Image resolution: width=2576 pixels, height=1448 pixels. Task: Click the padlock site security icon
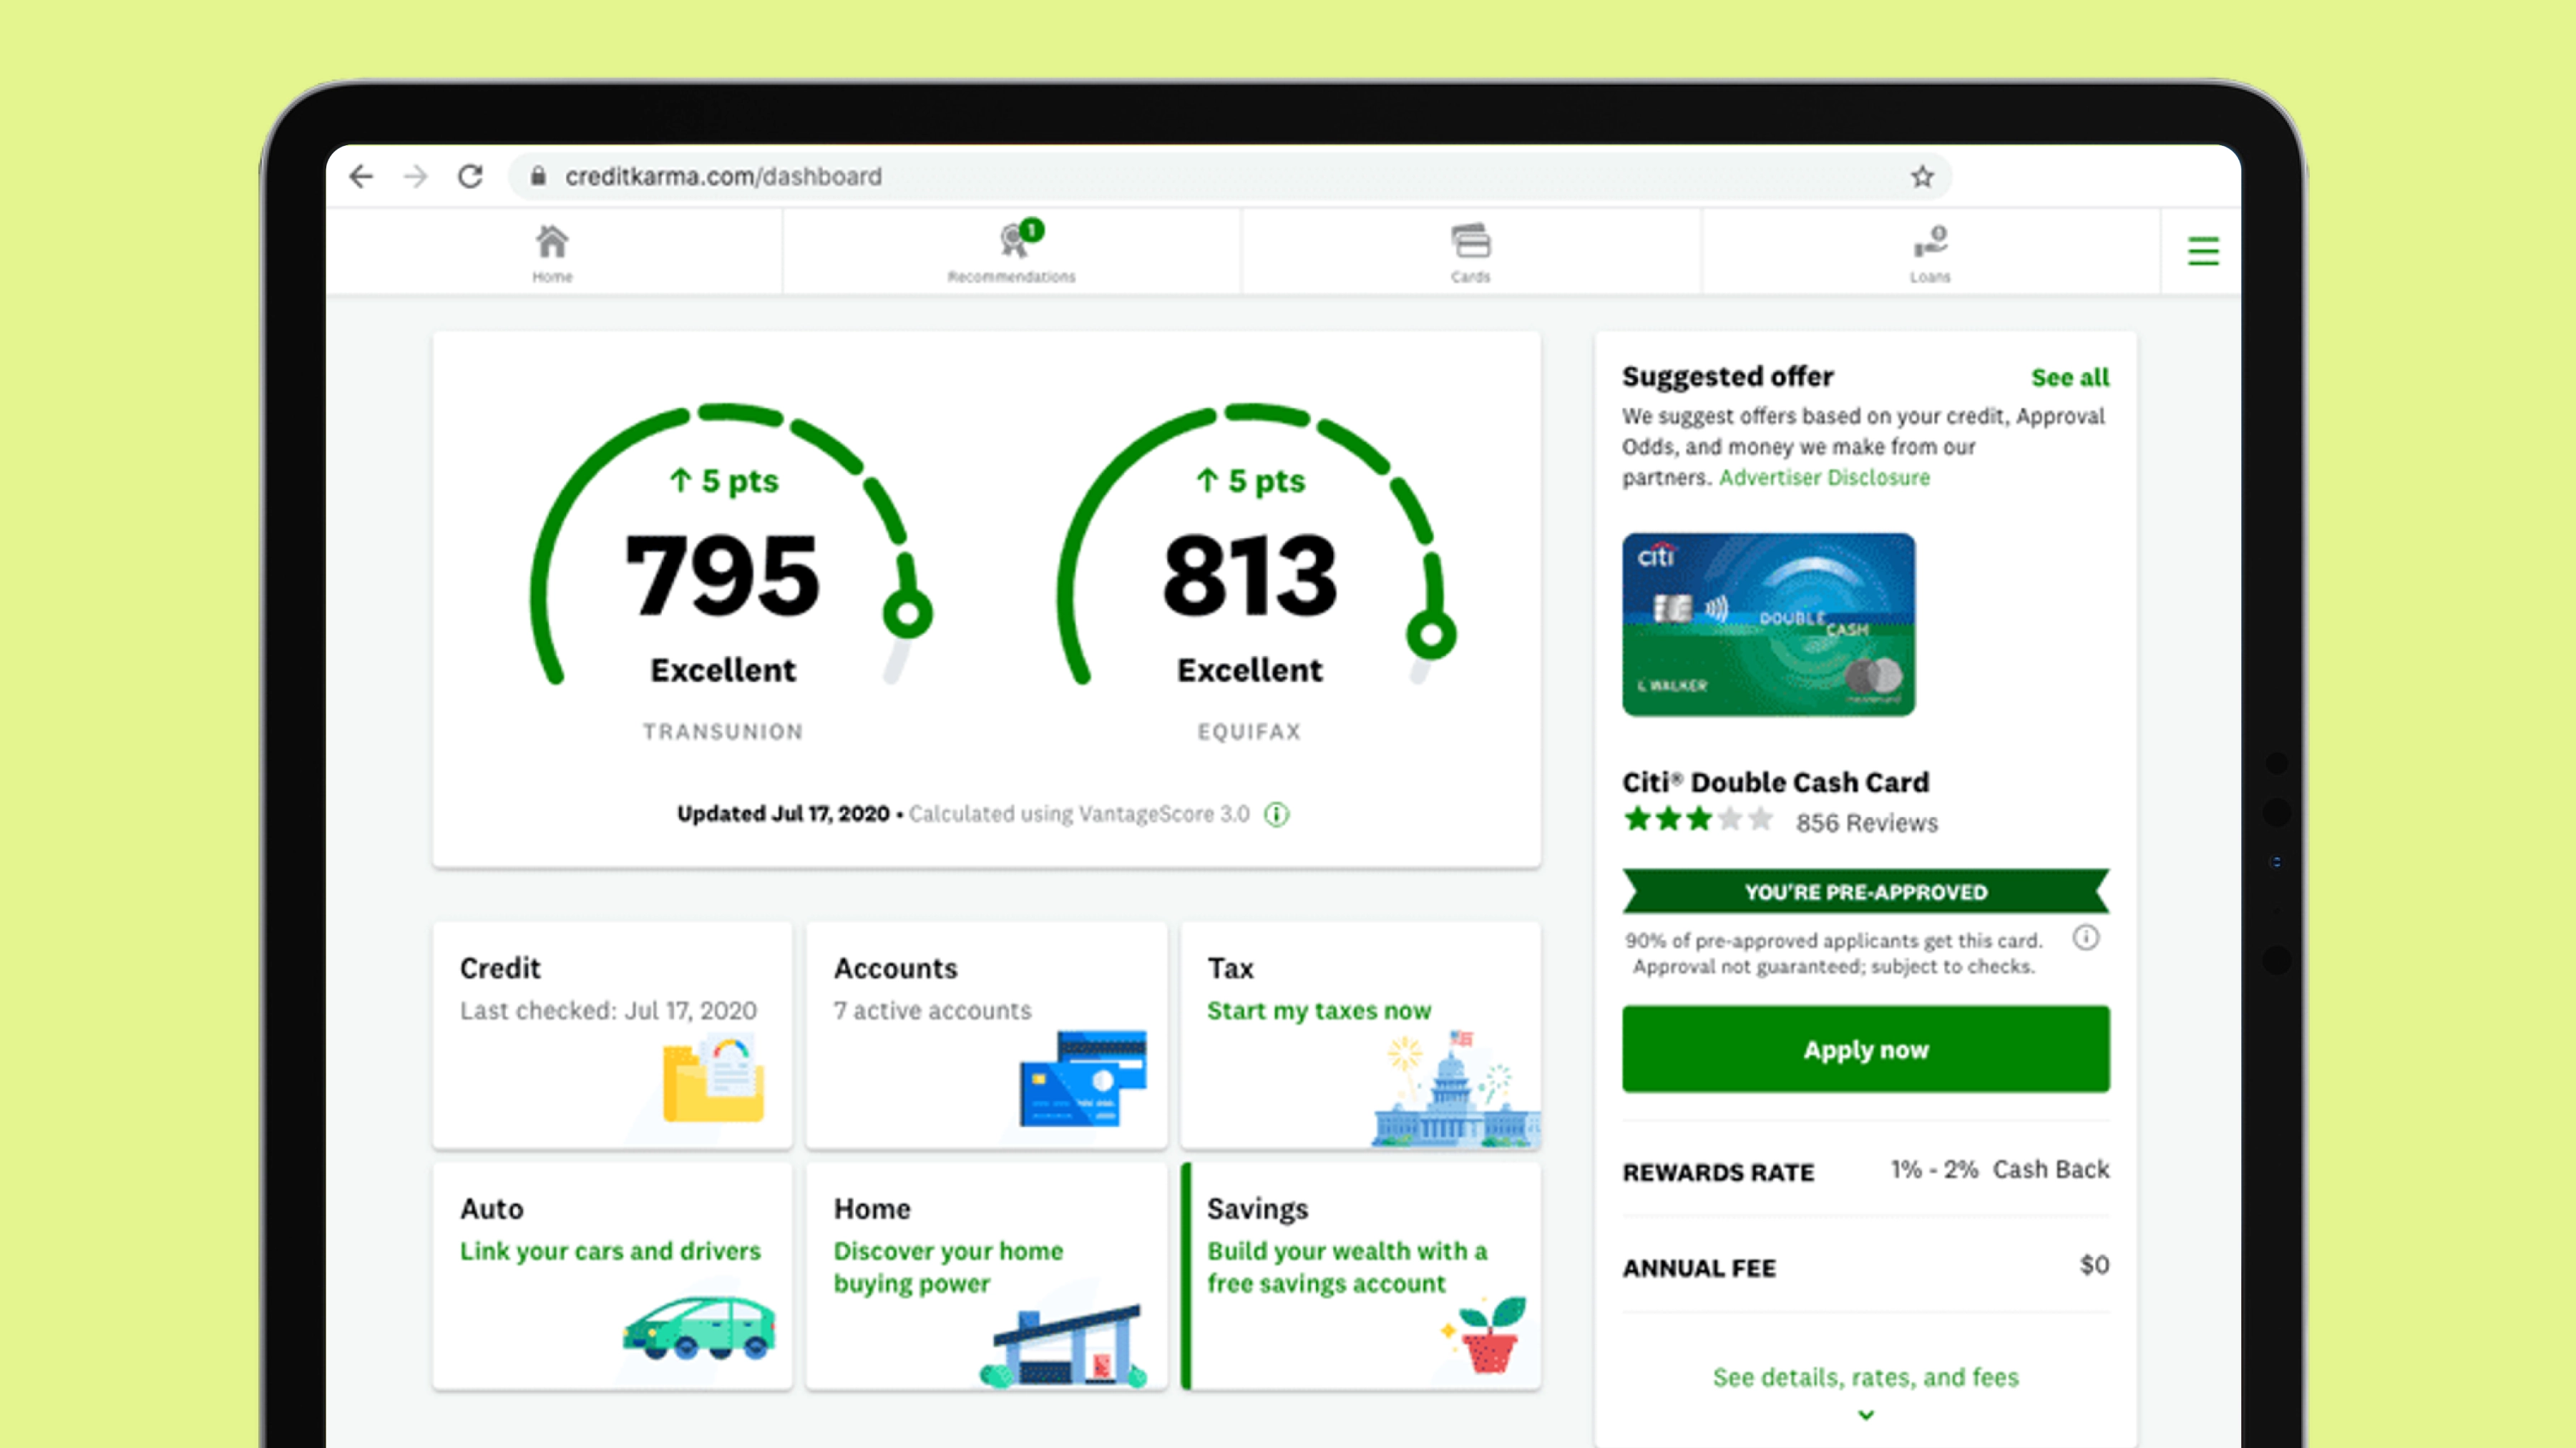tap(538, 176)
